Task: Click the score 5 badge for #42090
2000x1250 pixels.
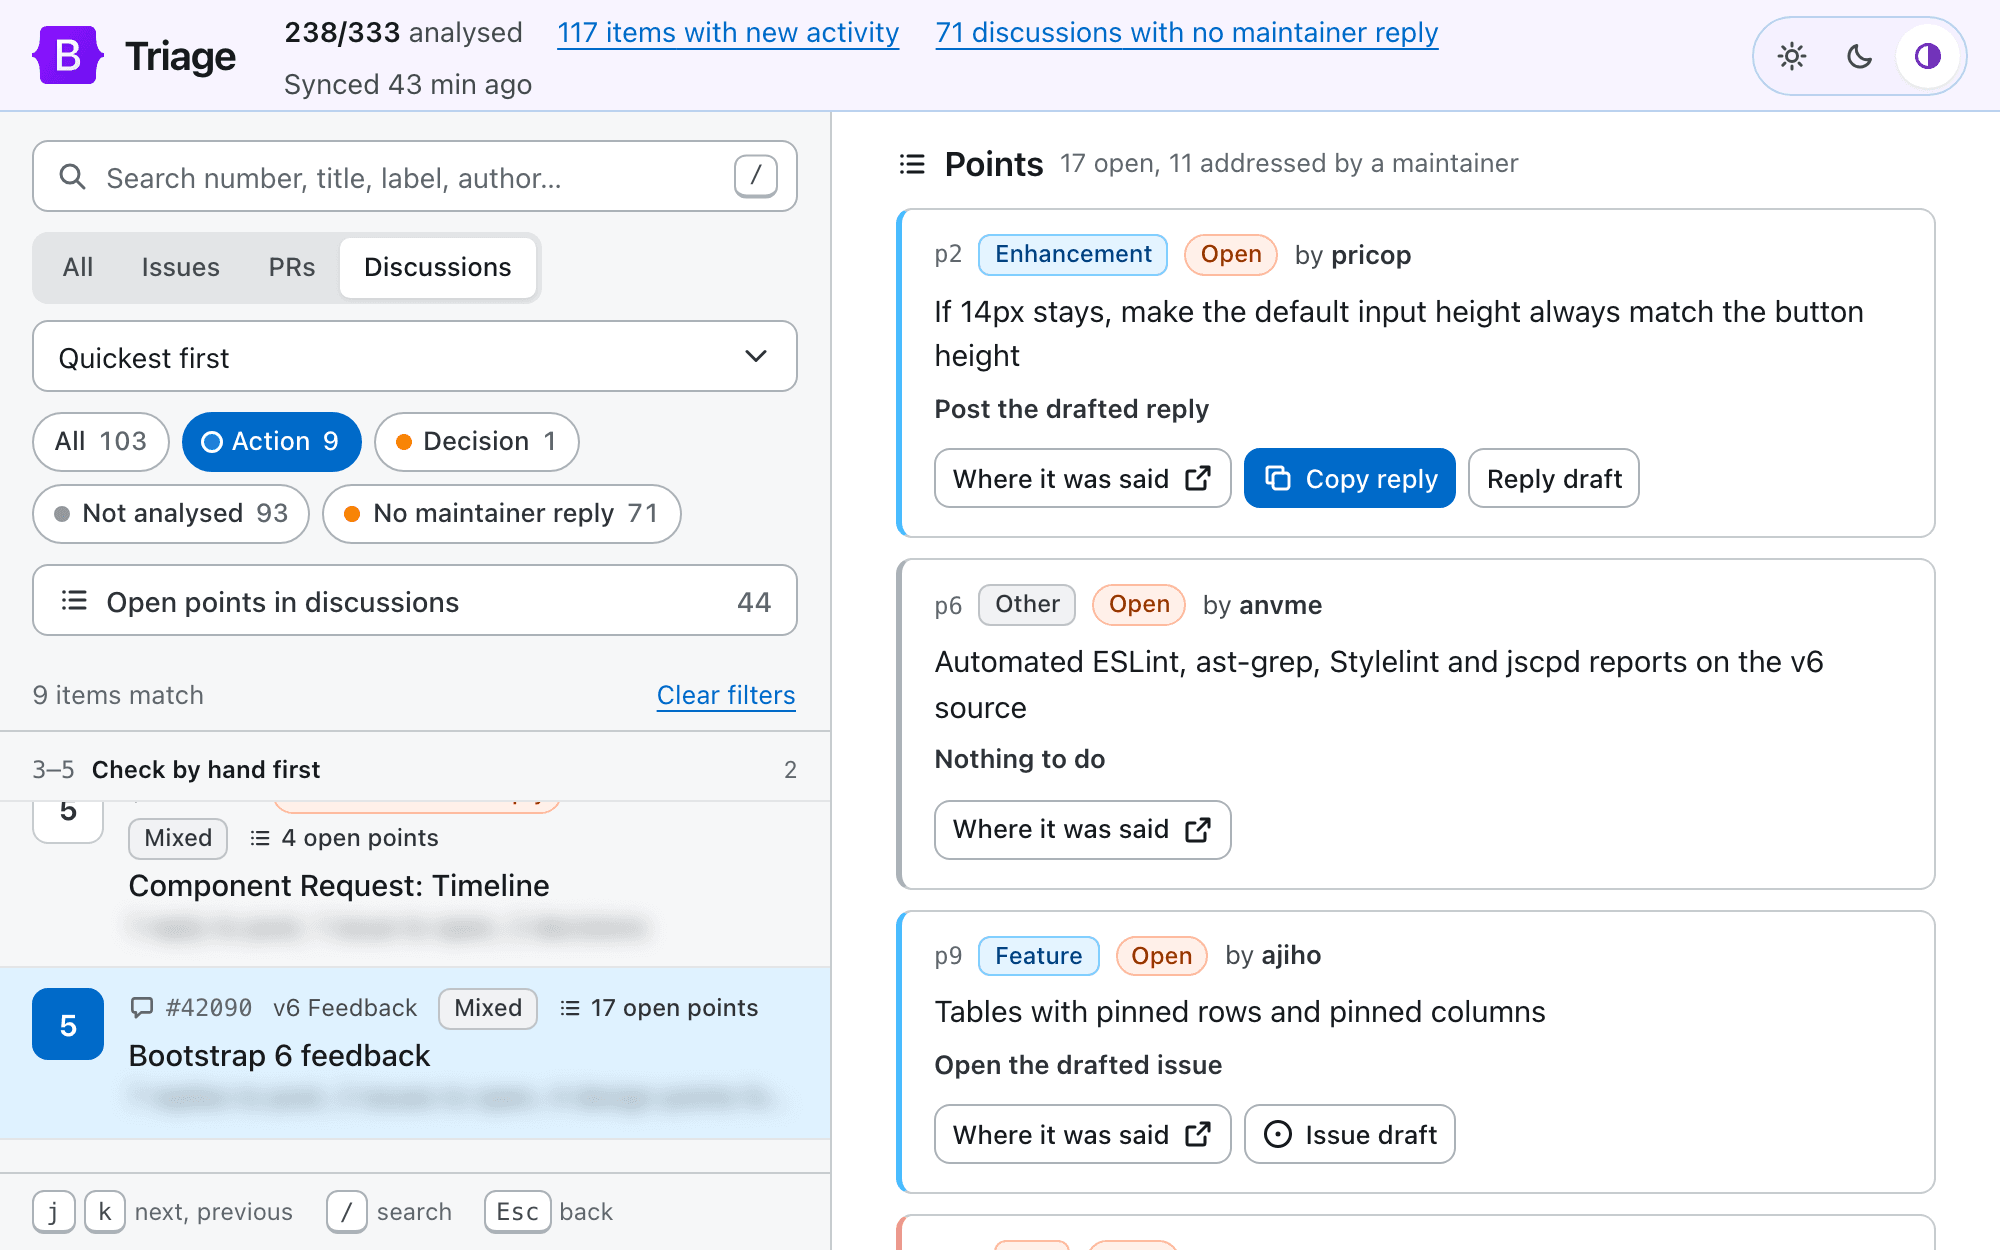Action: point(68,1025)
